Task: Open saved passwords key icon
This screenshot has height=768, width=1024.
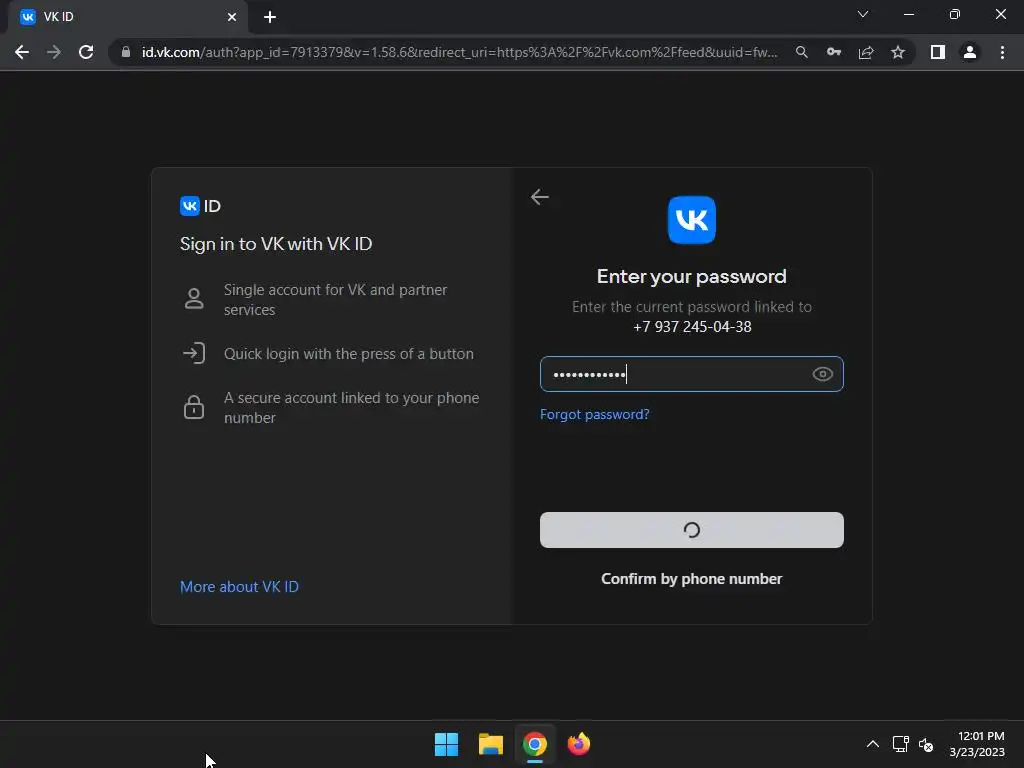Action: (x=834, y=52)
